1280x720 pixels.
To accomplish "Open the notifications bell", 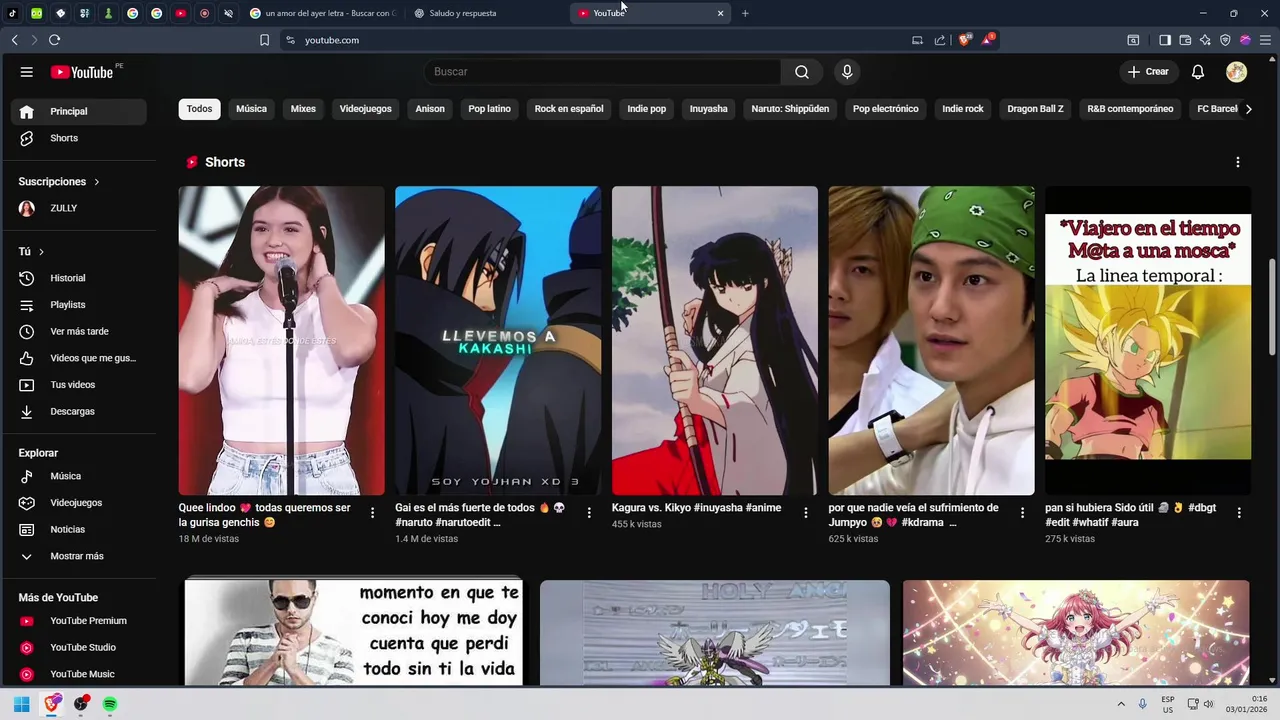I will pos(1198,72).
